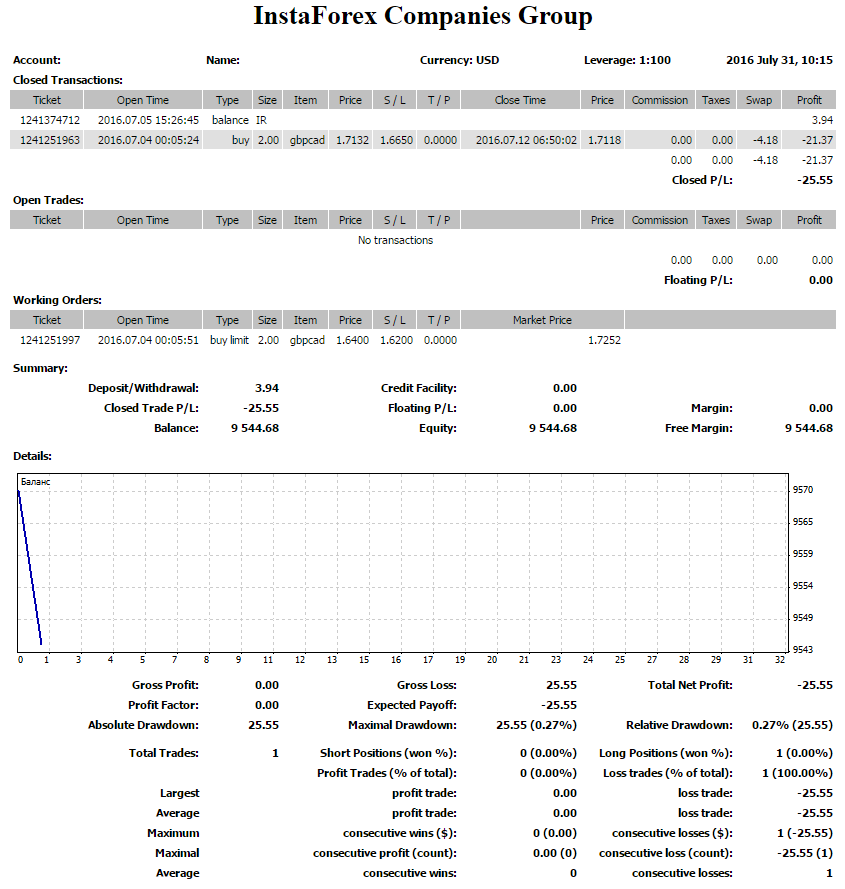Click the "9543" chart axis value
This screenshot has width=845, height=889.
point(803,650)
